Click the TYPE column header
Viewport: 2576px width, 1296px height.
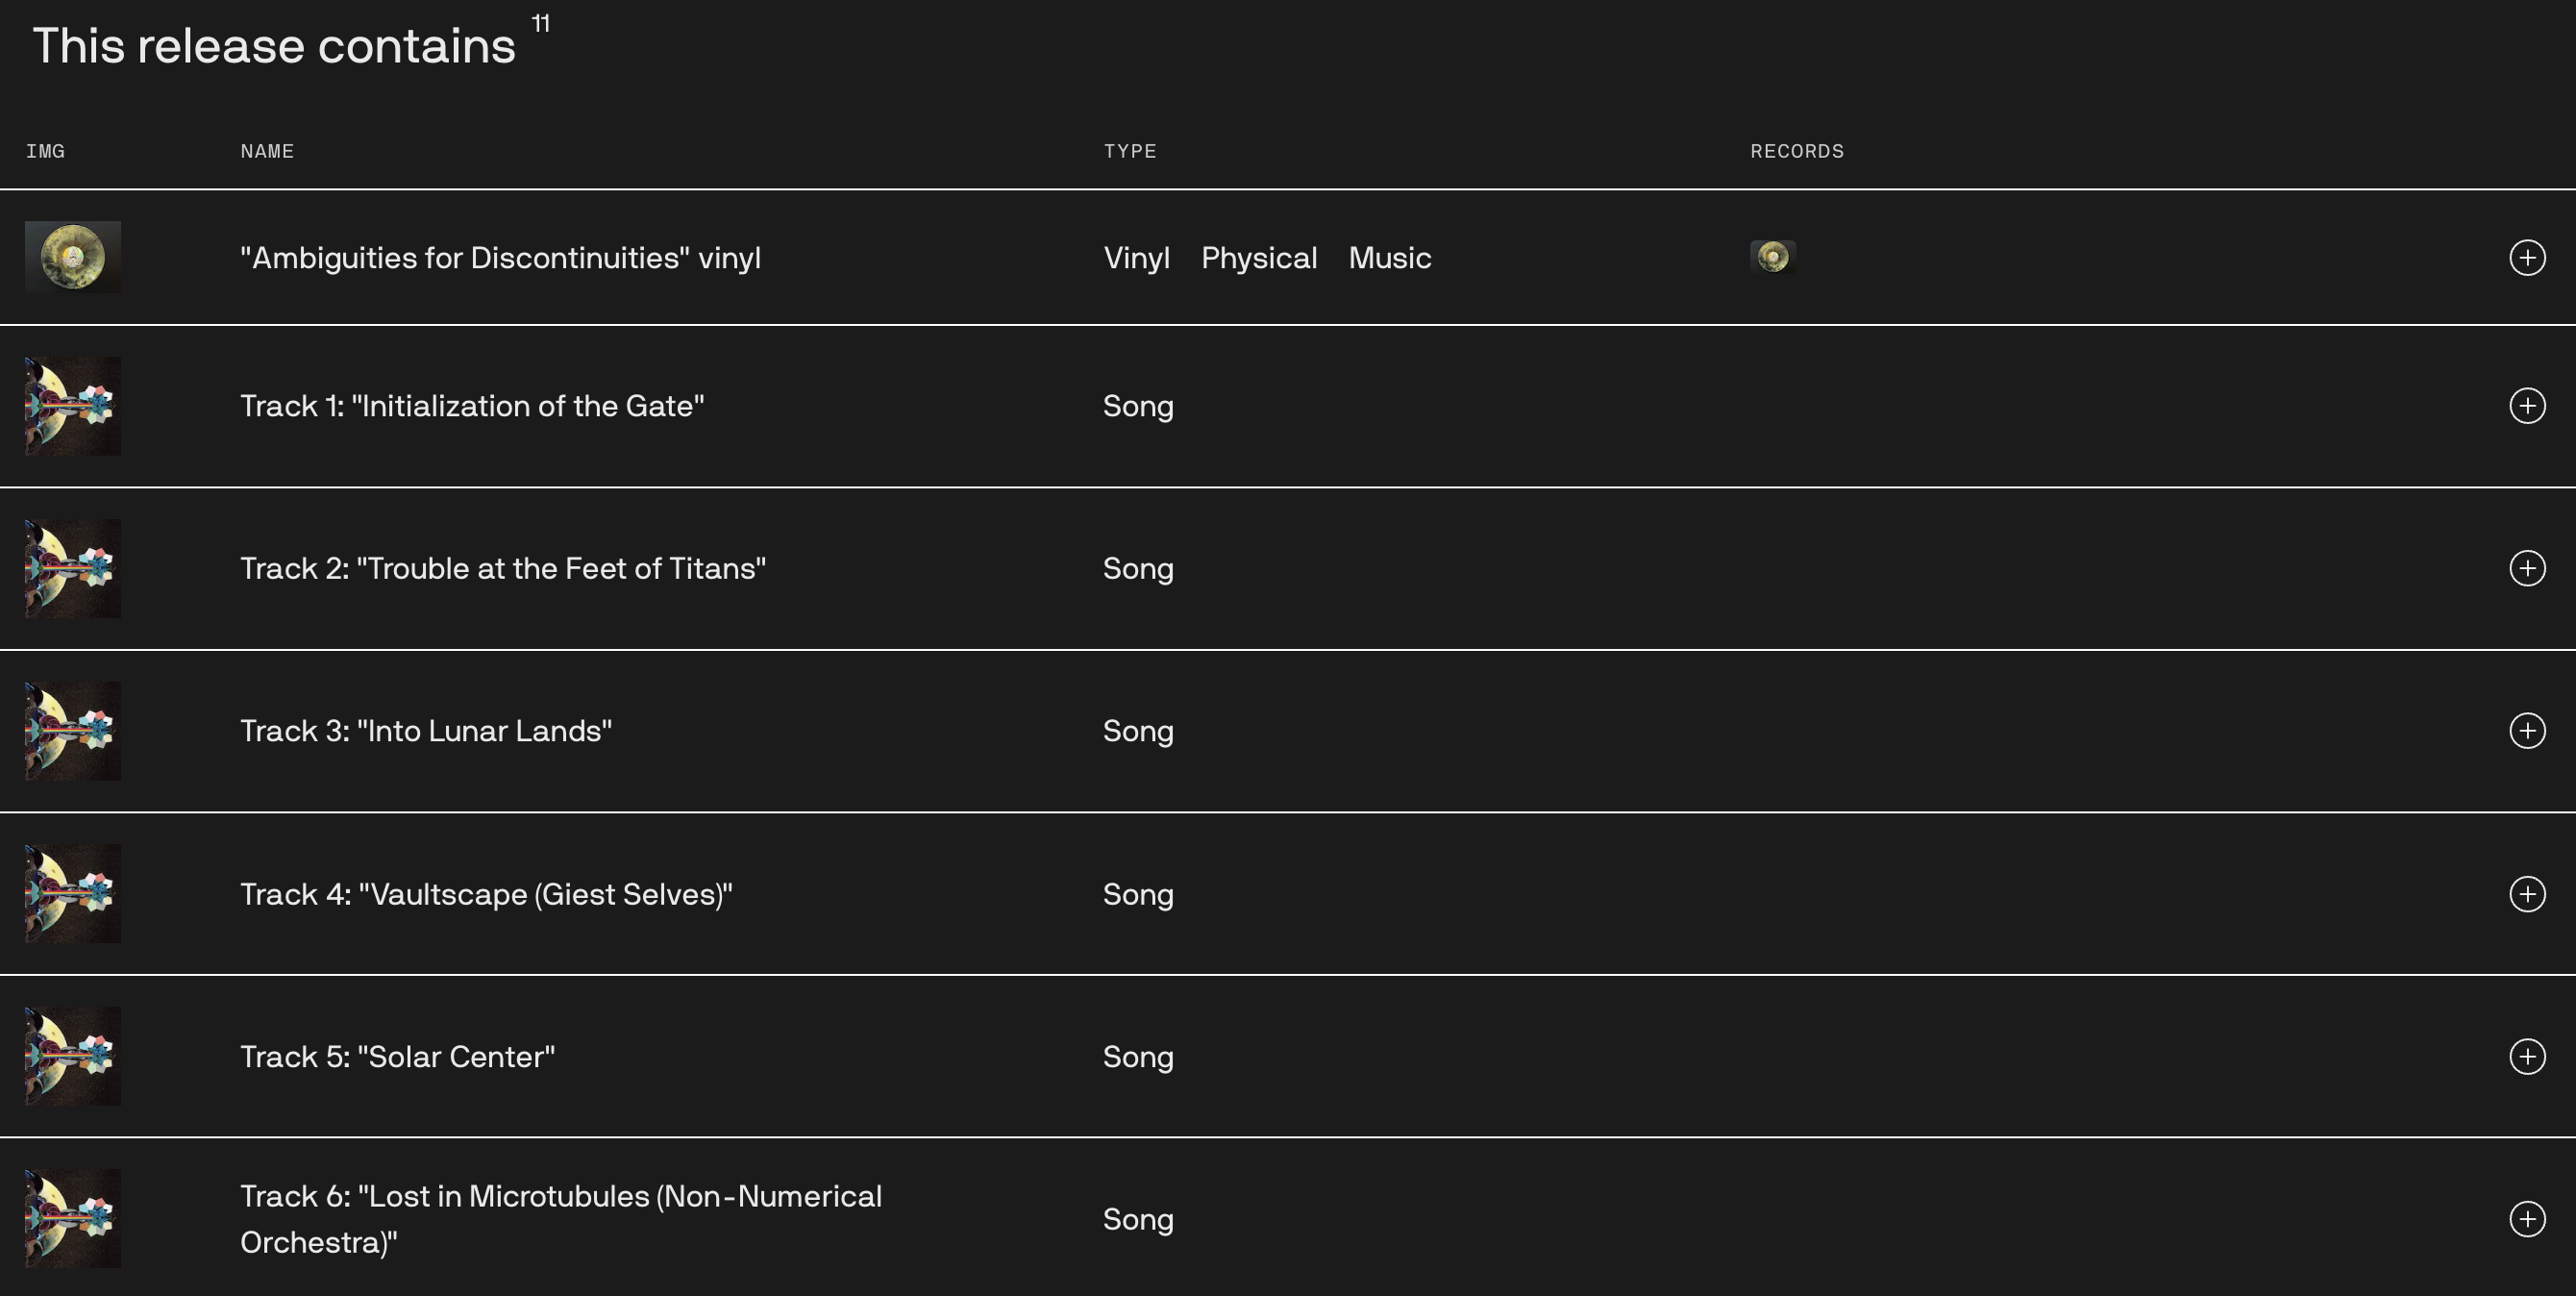[1130, 151]
